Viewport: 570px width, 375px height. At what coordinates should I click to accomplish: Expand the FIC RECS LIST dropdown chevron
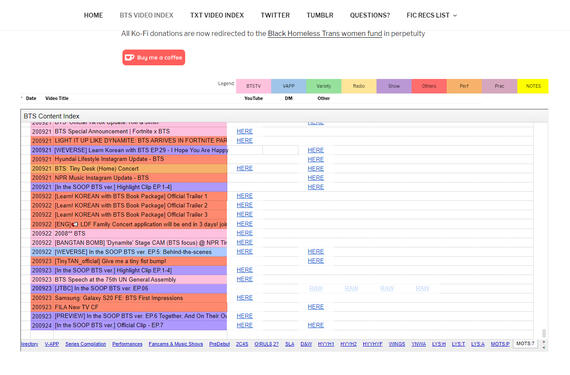(455, 16)
